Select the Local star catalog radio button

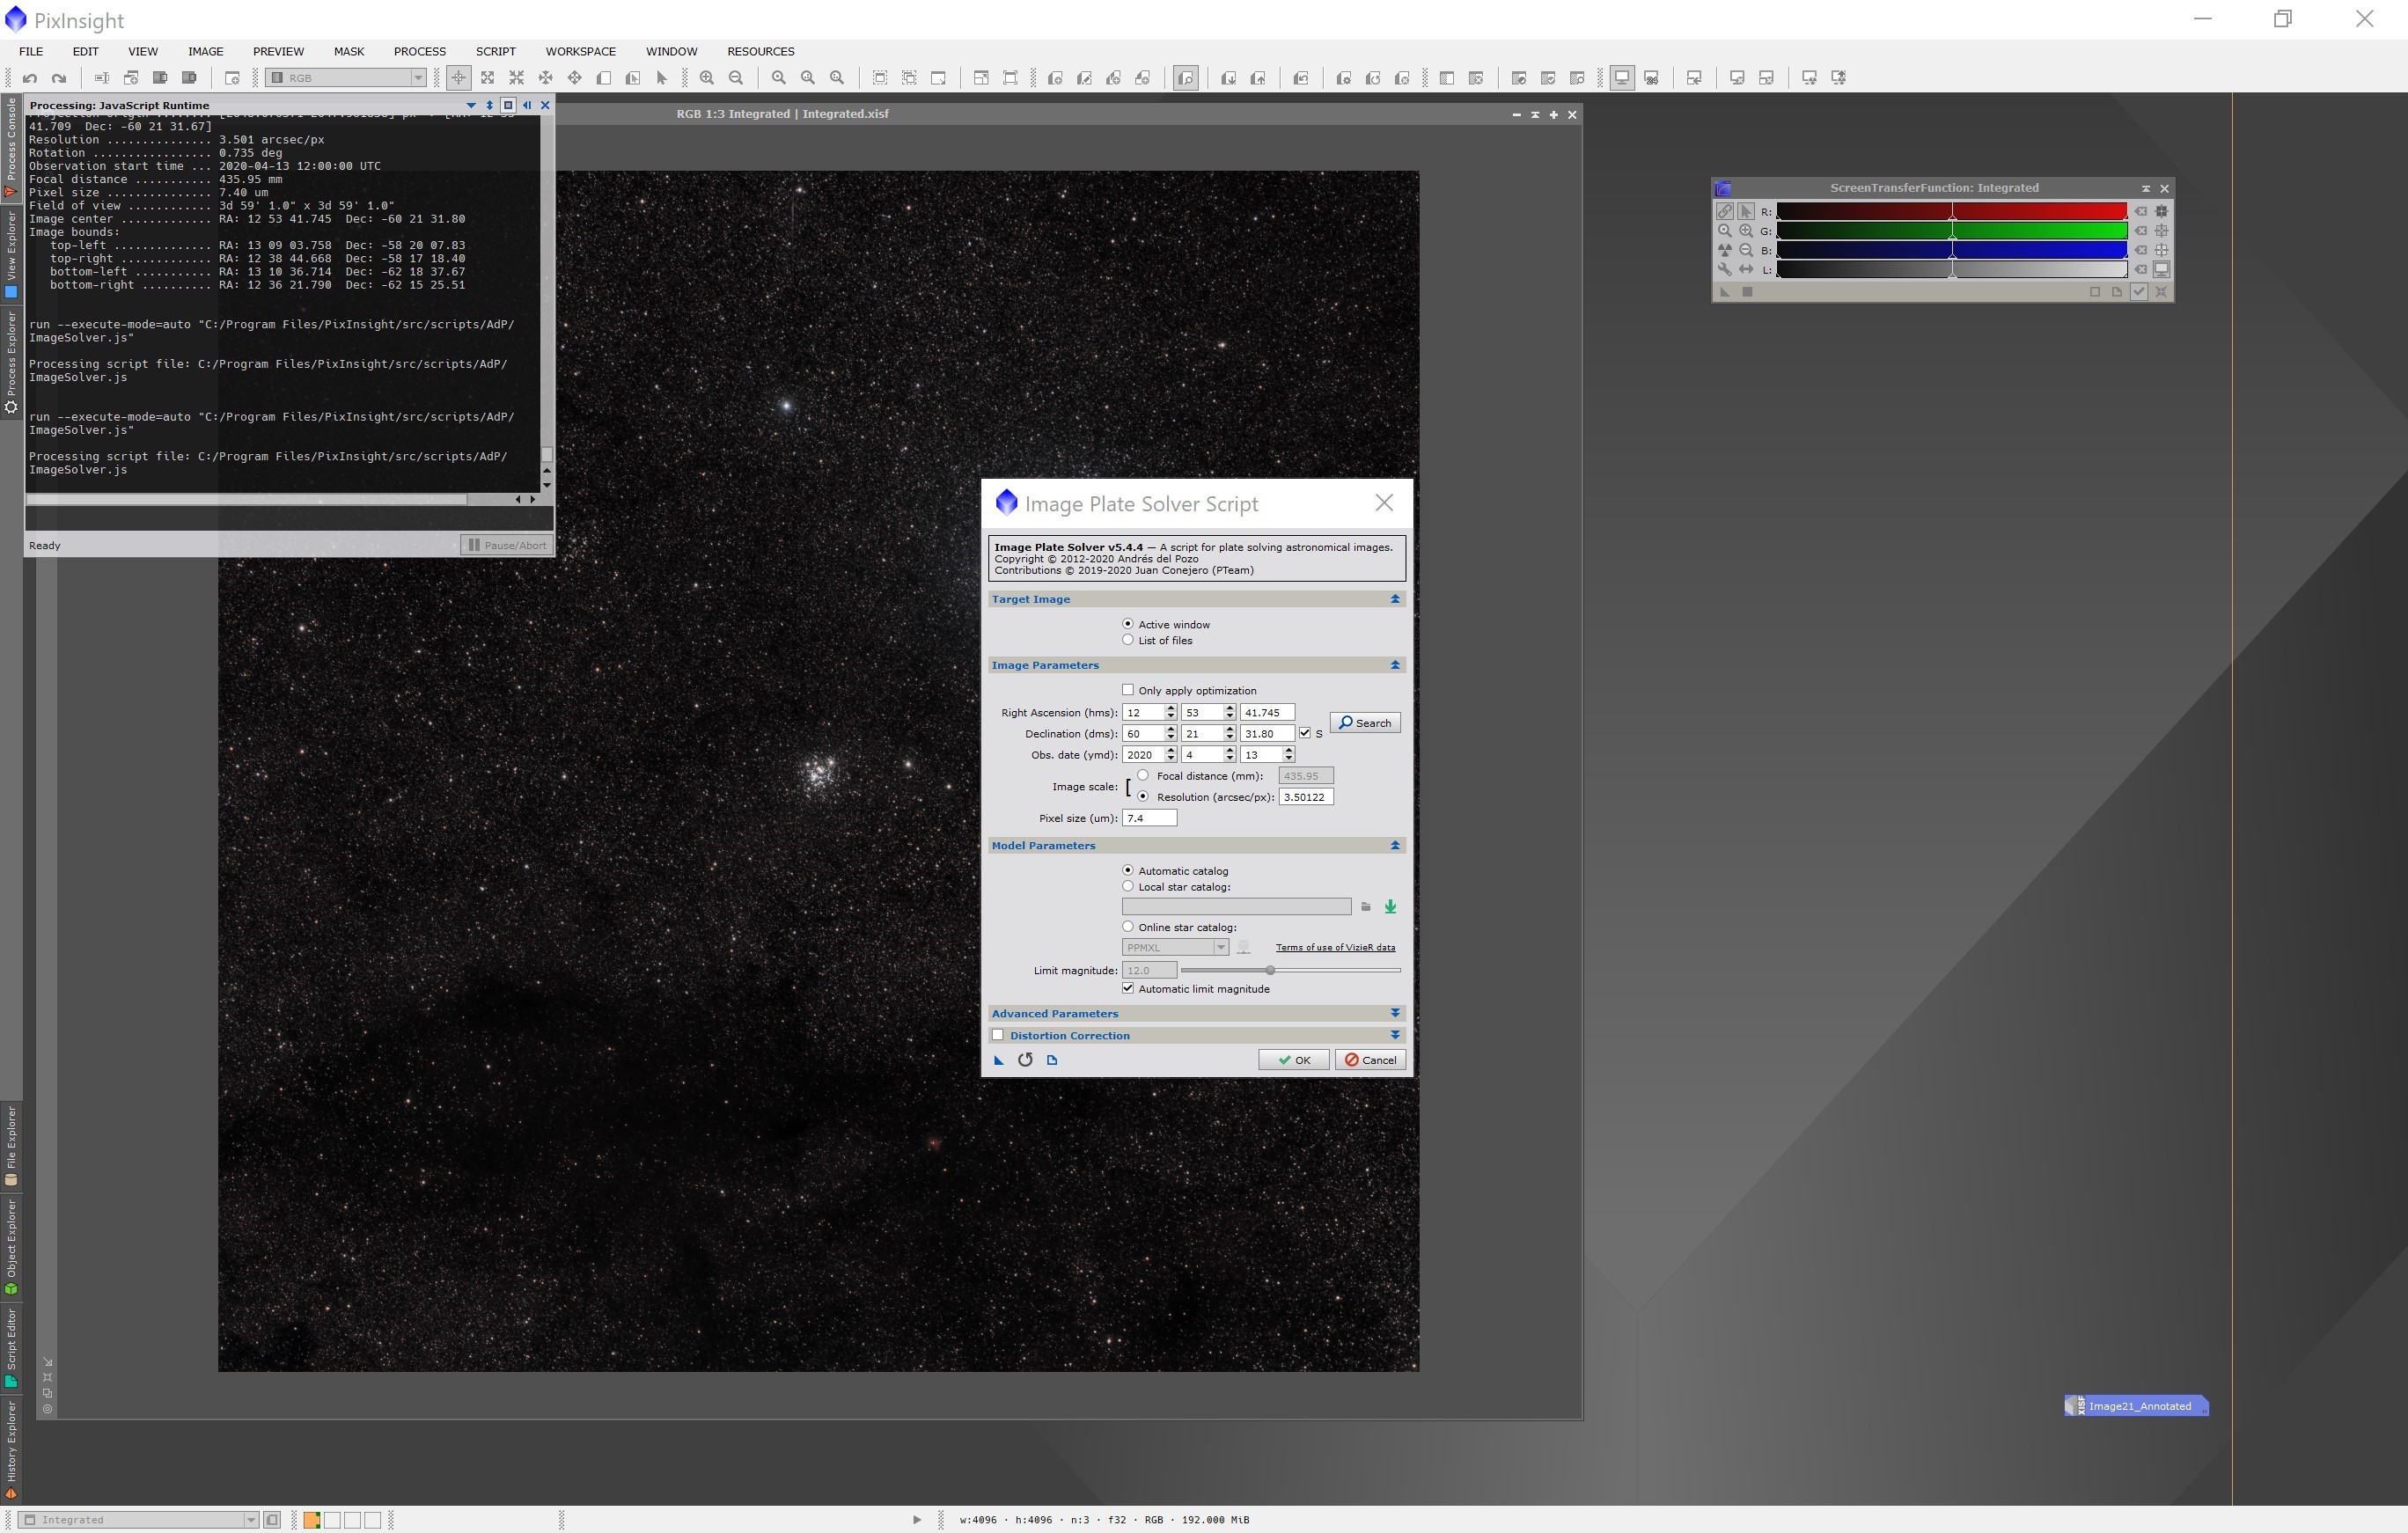click(x=1128, y=886)
